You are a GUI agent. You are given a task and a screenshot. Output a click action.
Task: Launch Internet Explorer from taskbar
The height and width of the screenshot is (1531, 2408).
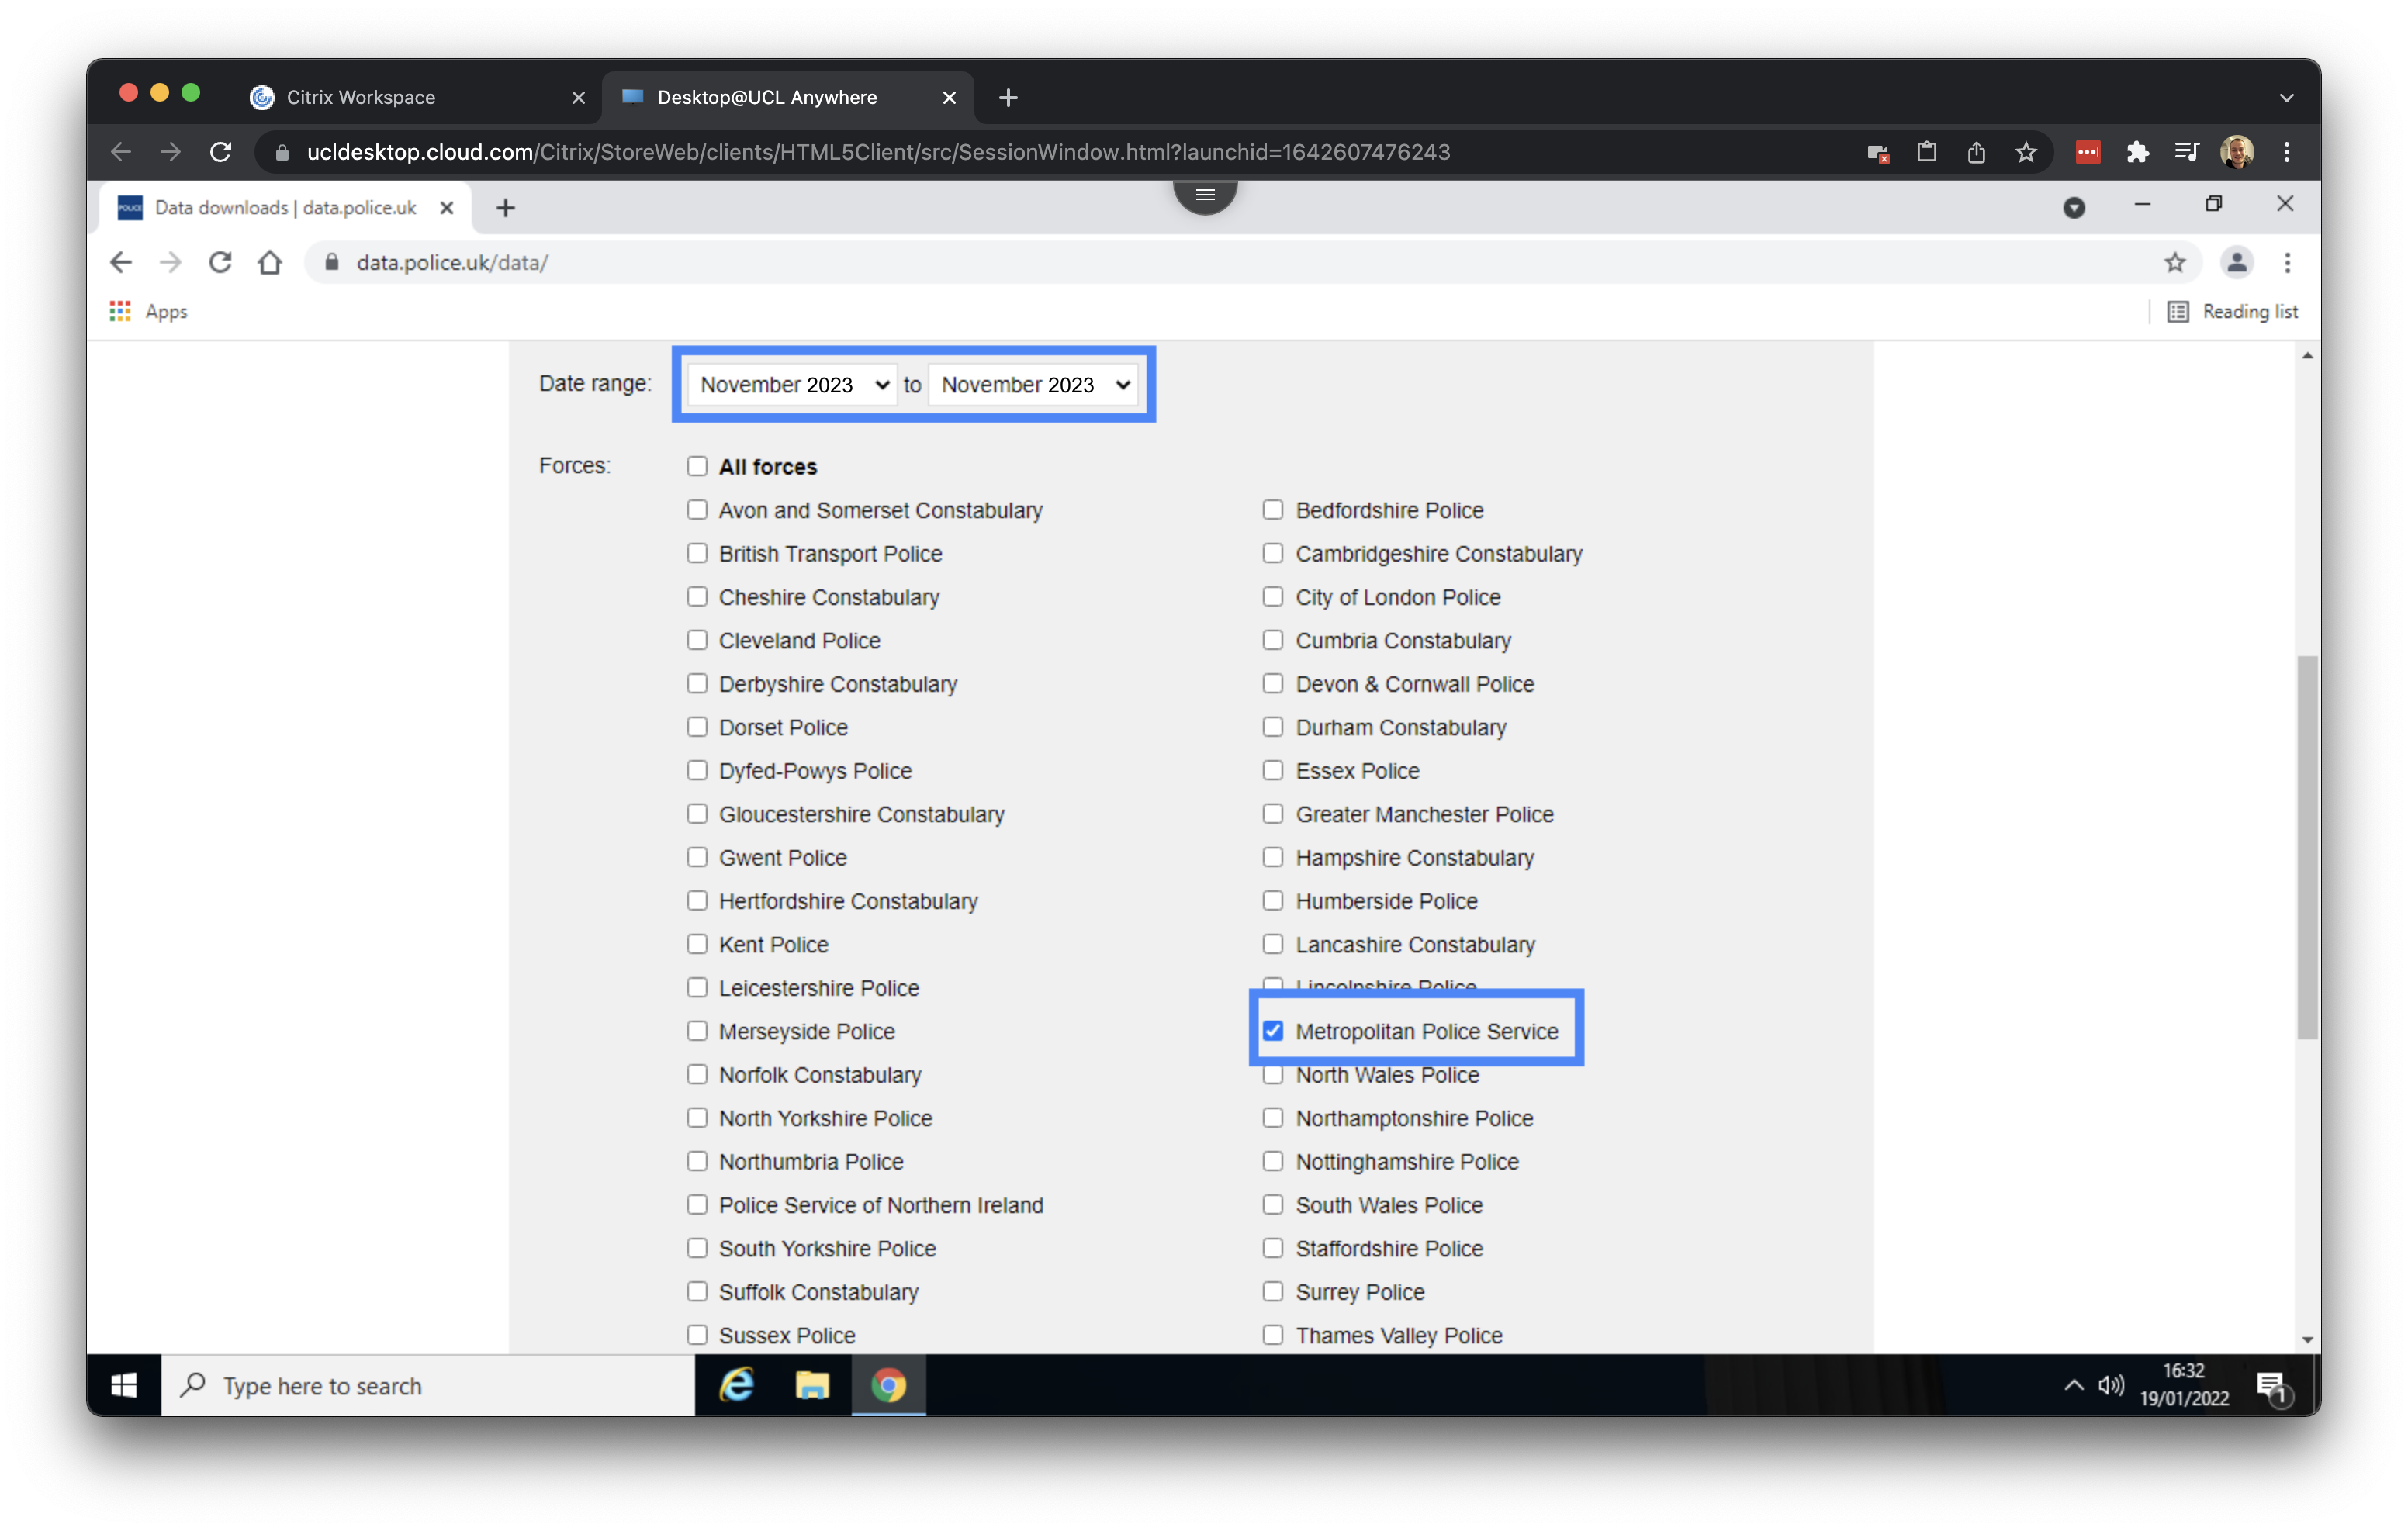[737, 1385]
